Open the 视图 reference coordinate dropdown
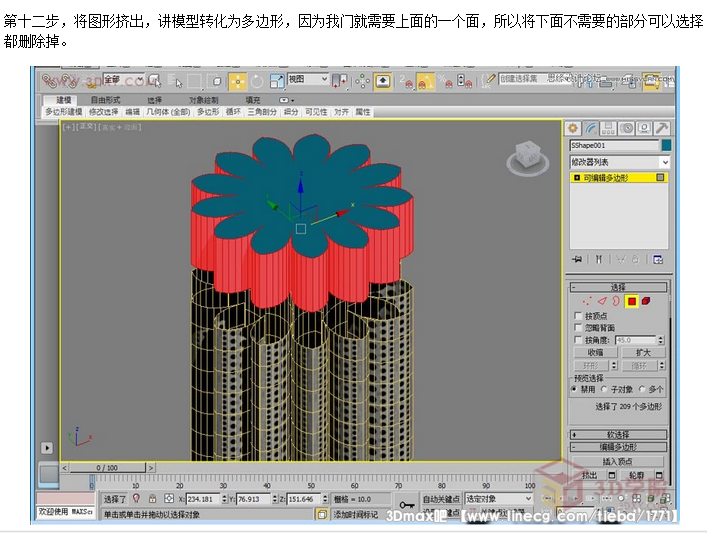The image size is (707, 533). pyautogui.click(x=308, y=79)
